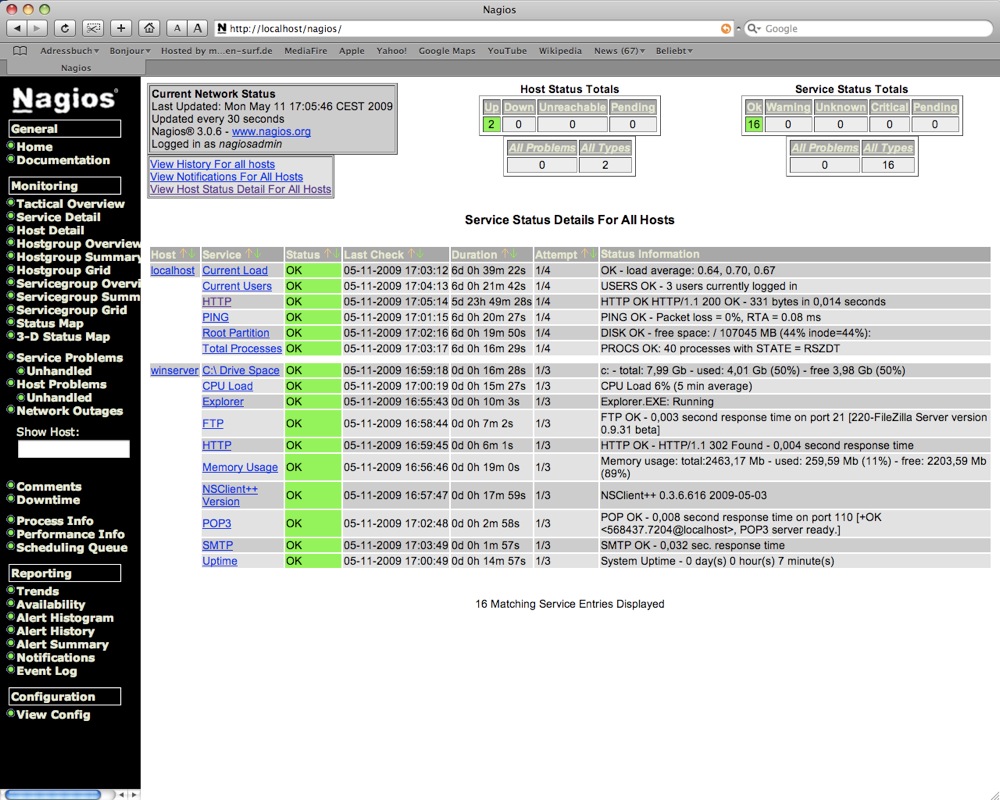Click the Show Host input field
The height and width of the screenshot is (800, 1000).
pos(73,449)
